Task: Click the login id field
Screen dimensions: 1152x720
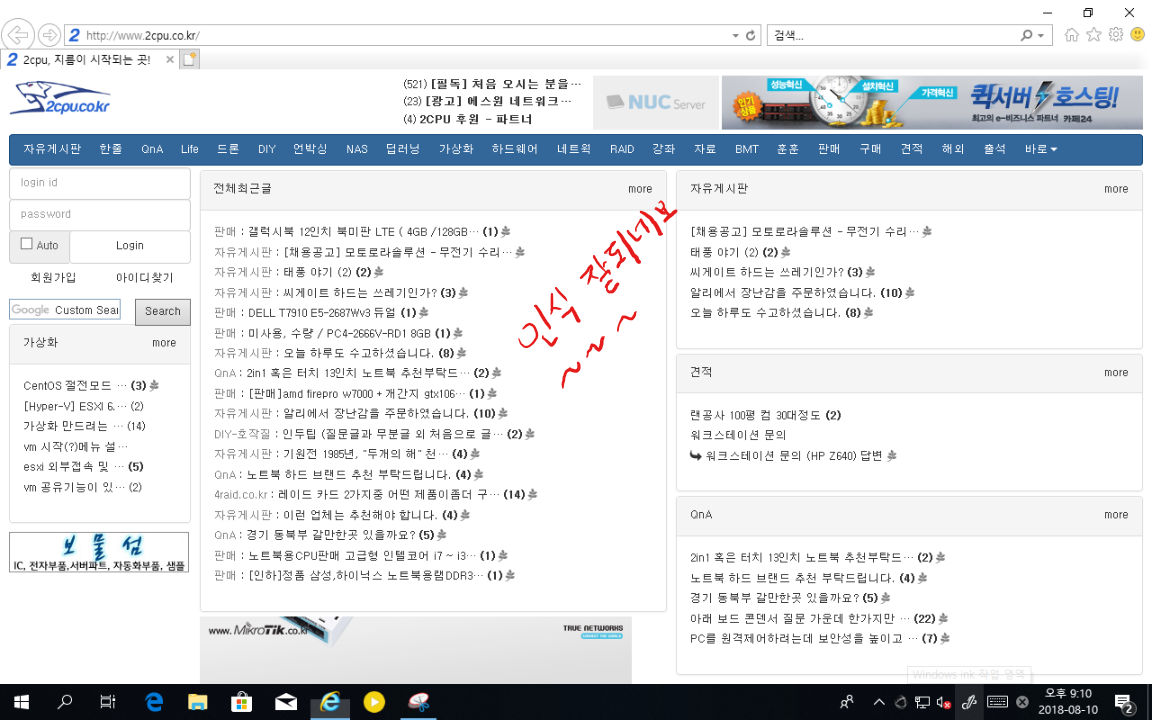Action: 100,183
